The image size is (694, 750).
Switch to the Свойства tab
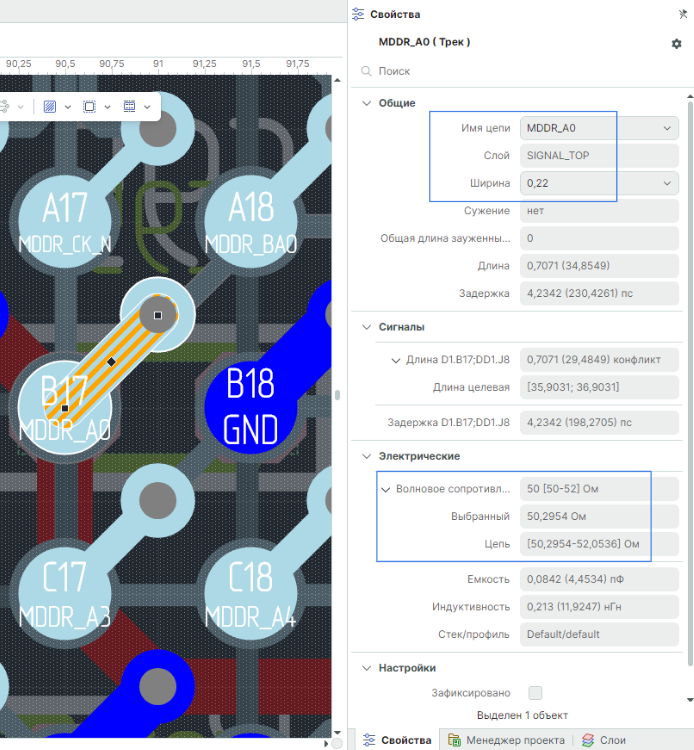coord(397,740)
